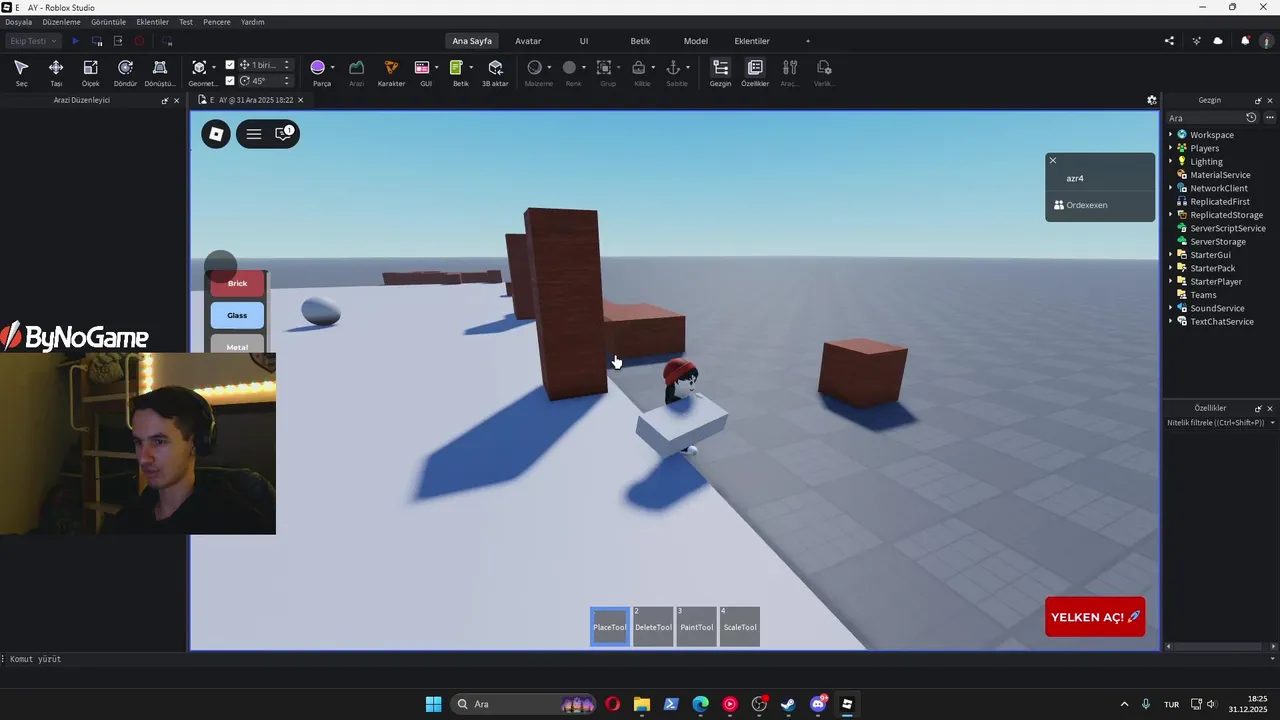Click the Nitelik filtrele filter field
The image size is (1280, 720).
pos(1215,423)
